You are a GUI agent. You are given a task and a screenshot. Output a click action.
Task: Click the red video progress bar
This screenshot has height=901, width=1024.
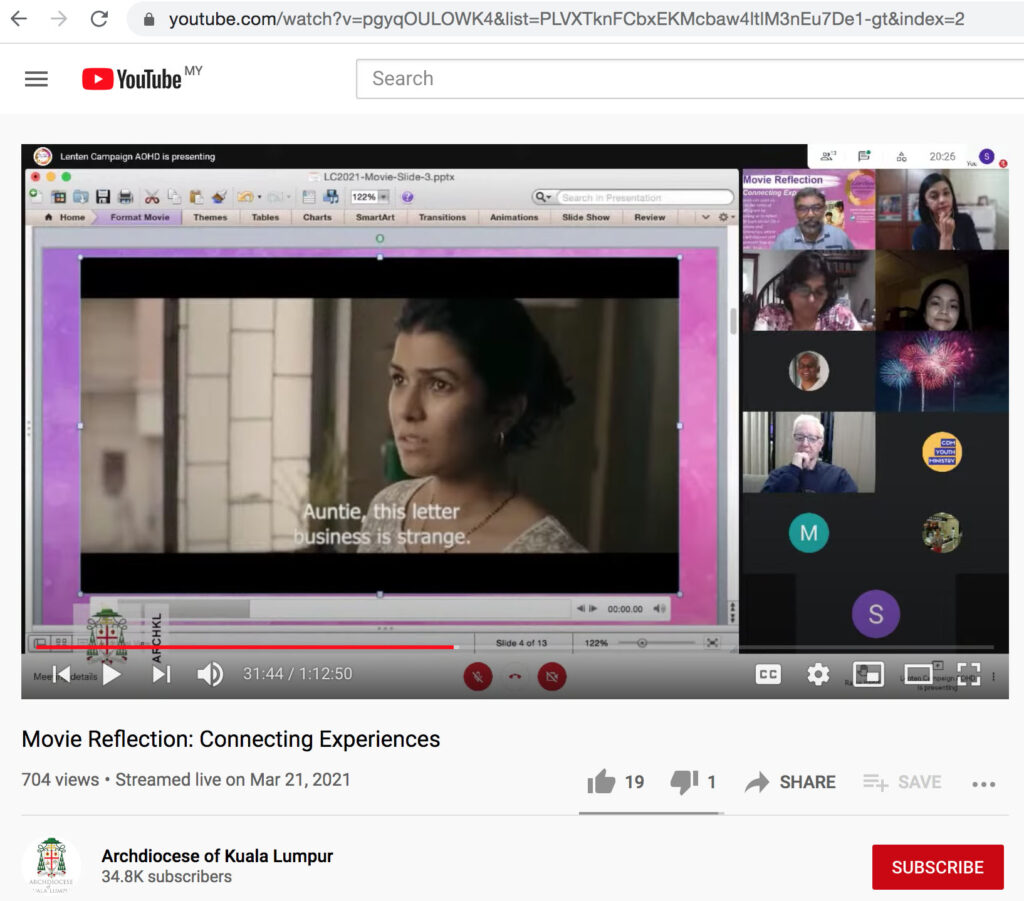(245, 647)
